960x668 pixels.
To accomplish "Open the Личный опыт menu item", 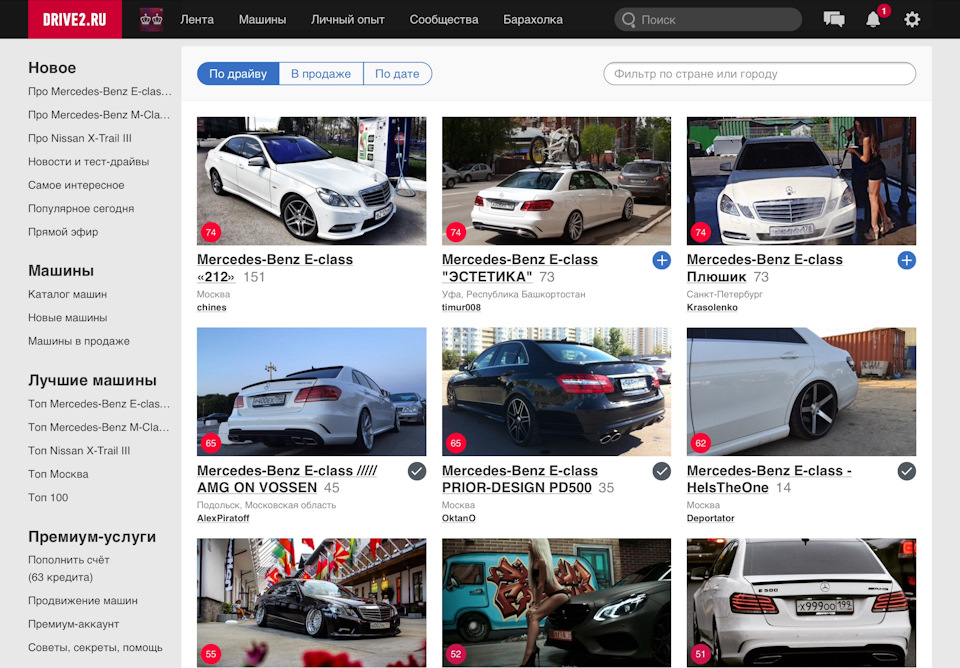I will tap(348, 20).
